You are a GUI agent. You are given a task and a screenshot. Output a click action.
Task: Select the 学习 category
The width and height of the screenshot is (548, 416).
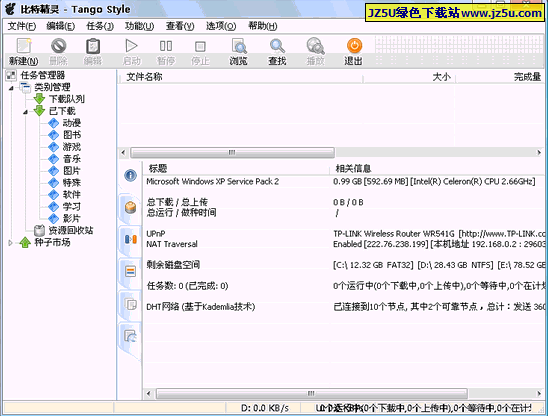pyautogui.click(x=72, y=207)
